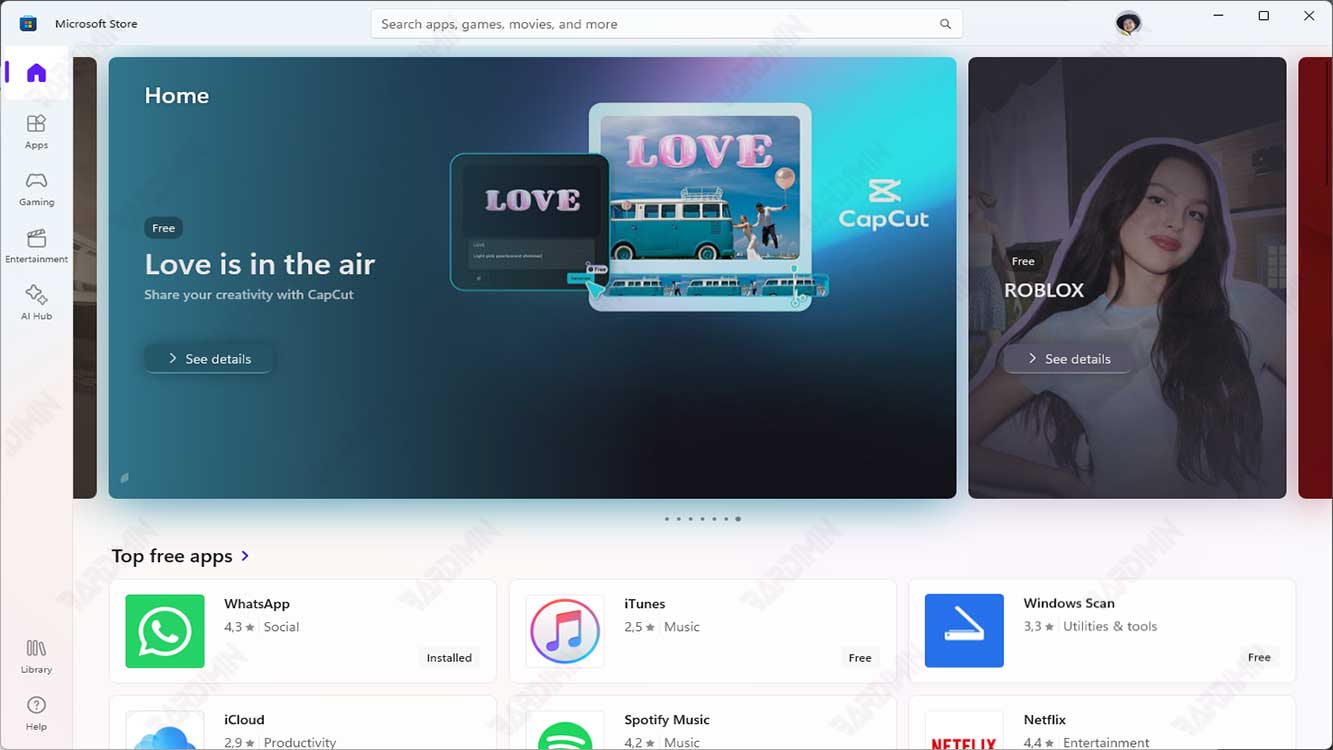Click the Utilities & tools category text

click(x=1110, y=627)
